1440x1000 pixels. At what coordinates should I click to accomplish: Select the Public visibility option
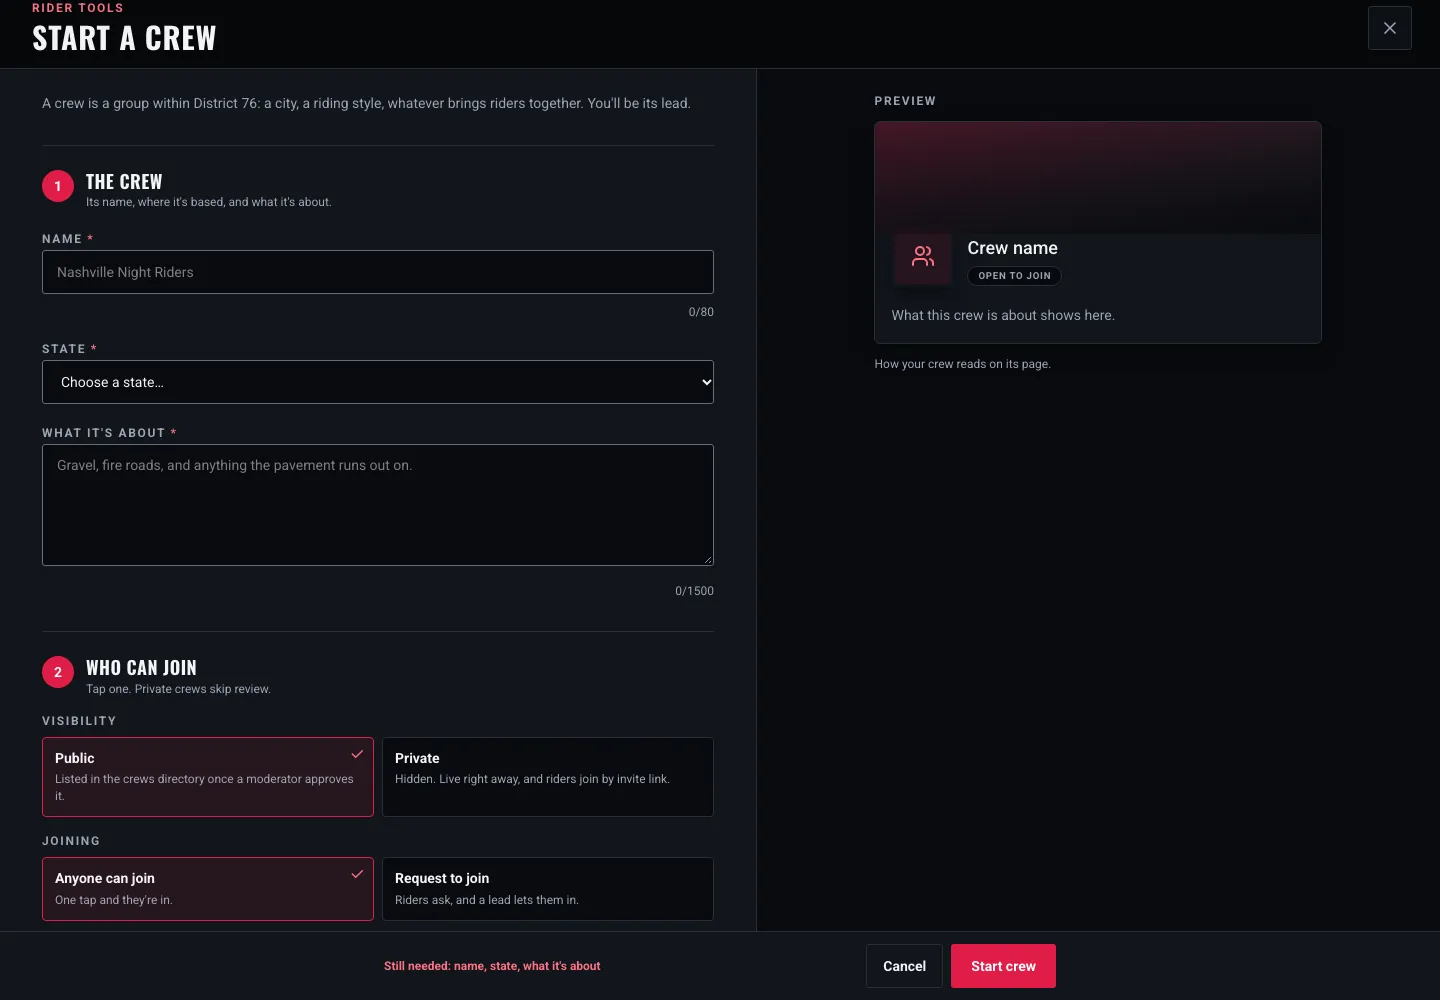coord(208,777)
